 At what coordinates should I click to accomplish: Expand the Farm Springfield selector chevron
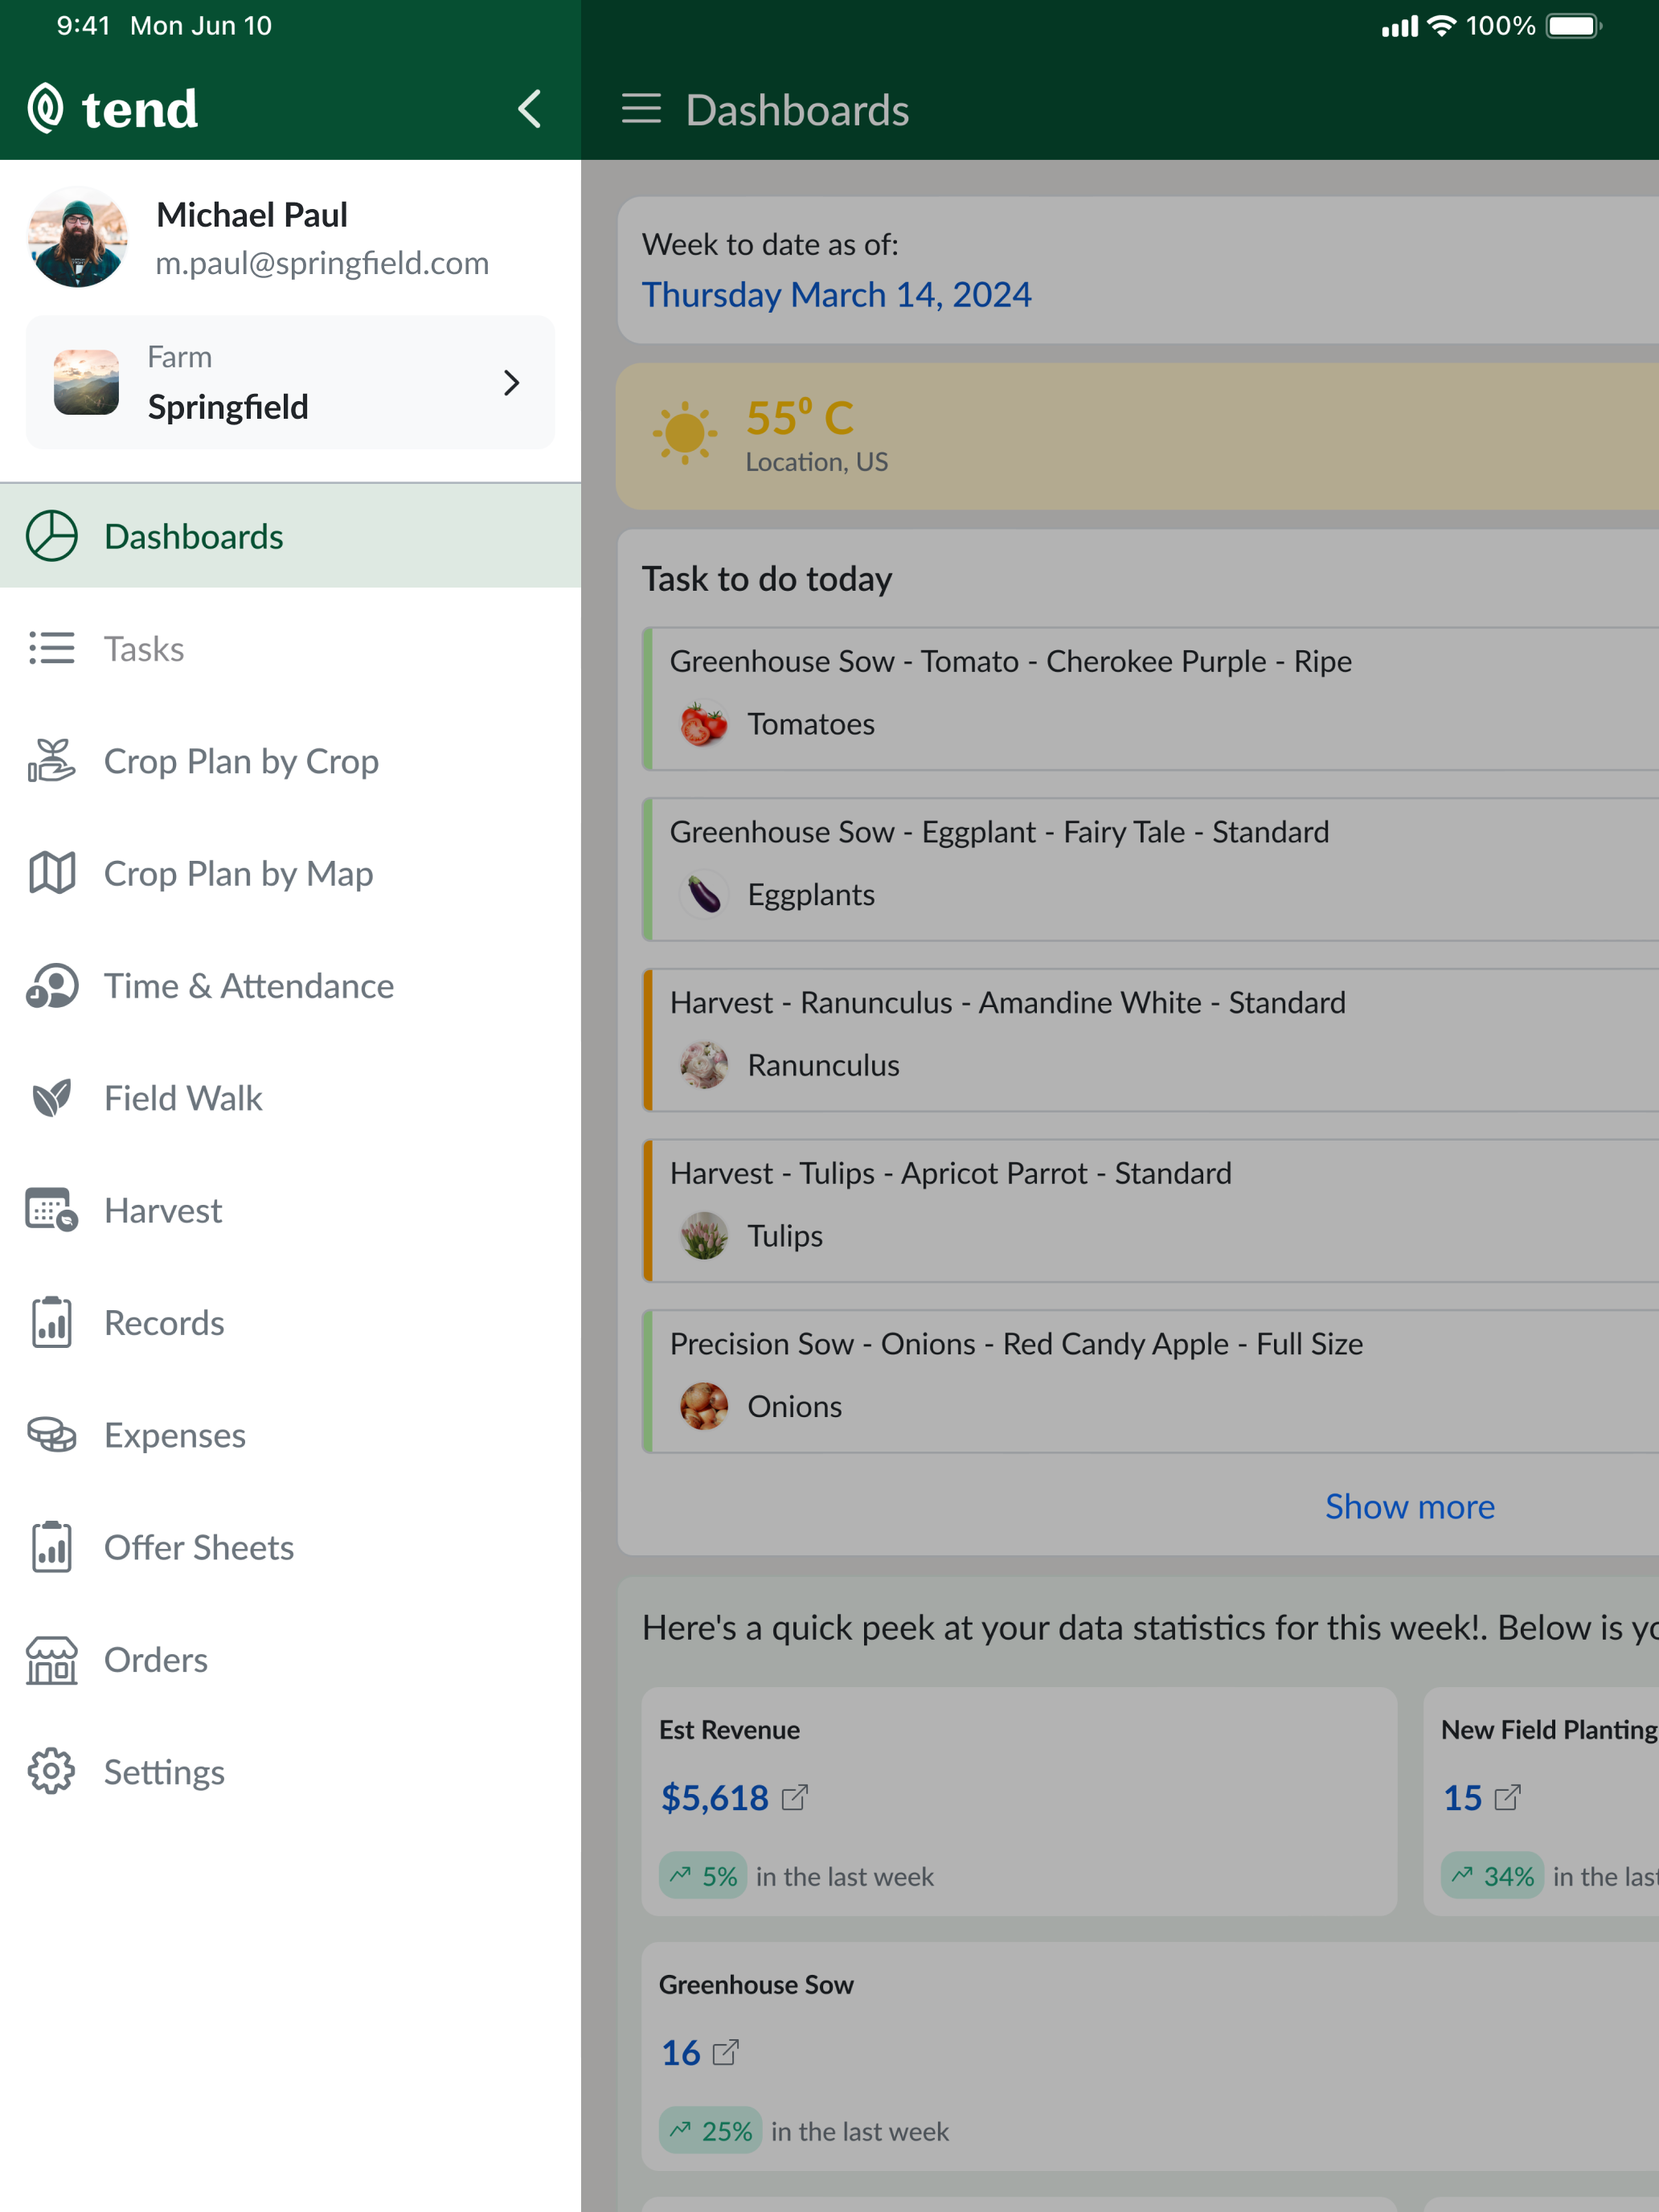[512, 383]
